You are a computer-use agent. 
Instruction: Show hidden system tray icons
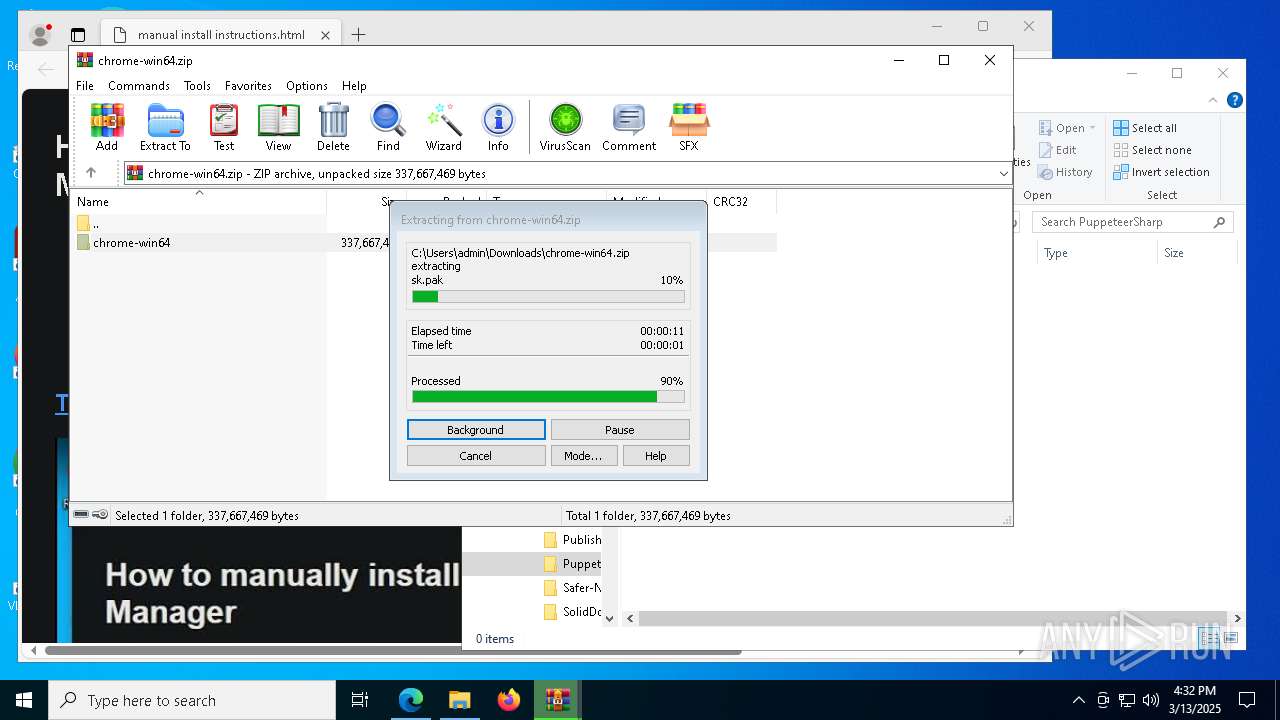(x=1078, y=700)
